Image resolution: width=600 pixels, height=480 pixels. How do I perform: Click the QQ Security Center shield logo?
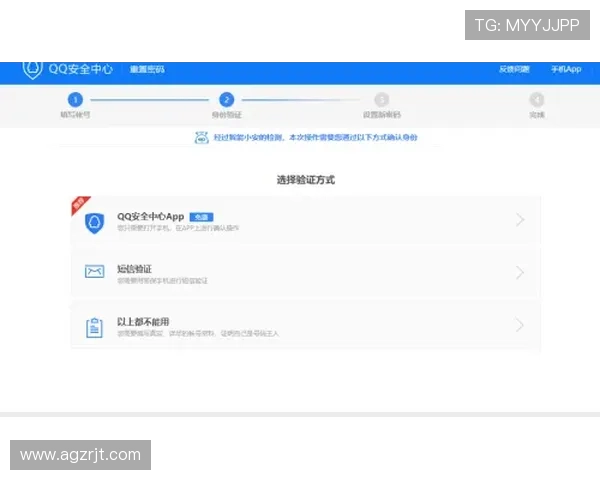(x=33, y=70)
